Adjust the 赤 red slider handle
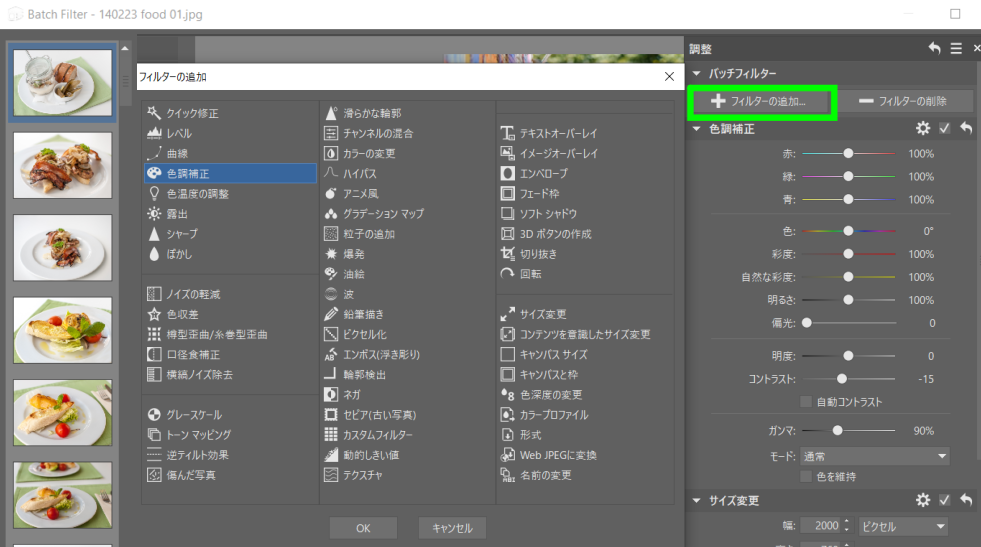Screen dimensions: 981x547 tap(848, 153)
